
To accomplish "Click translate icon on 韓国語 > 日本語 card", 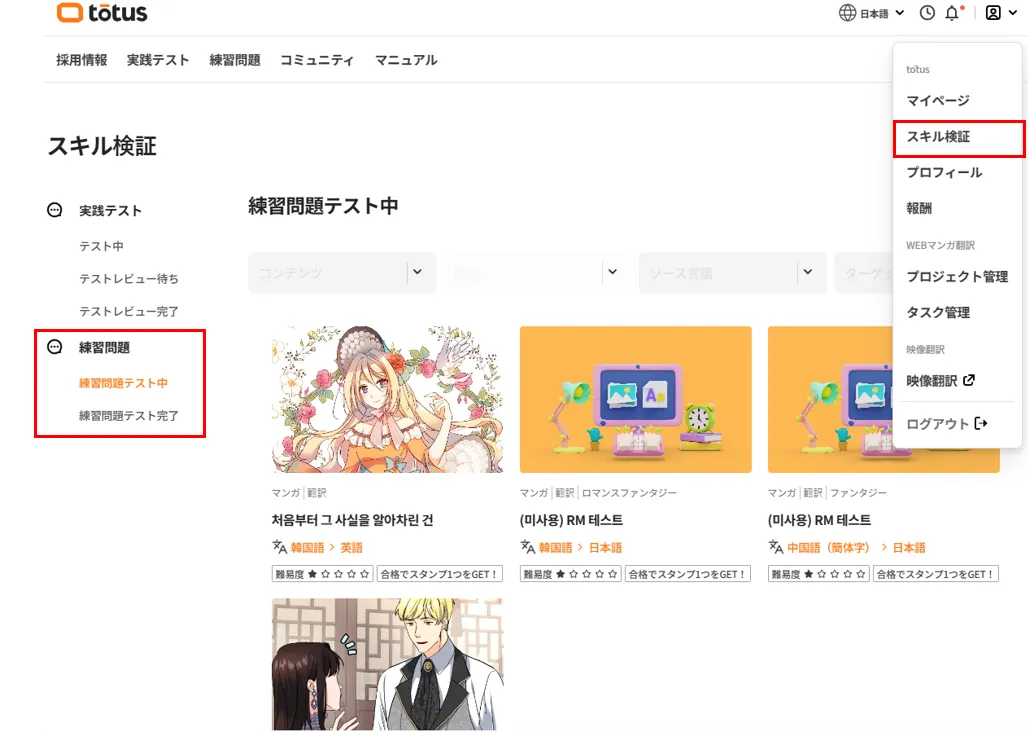I will (x=528, y=547).
